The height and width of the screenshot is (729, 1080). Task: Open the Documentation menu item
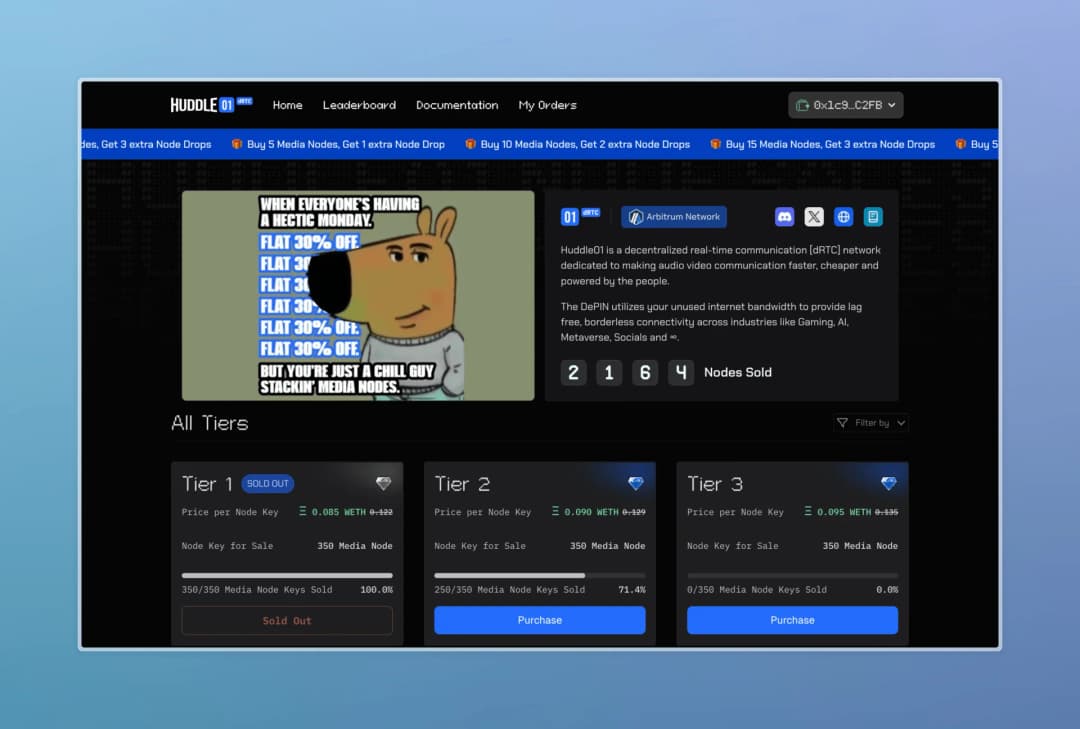457,105
